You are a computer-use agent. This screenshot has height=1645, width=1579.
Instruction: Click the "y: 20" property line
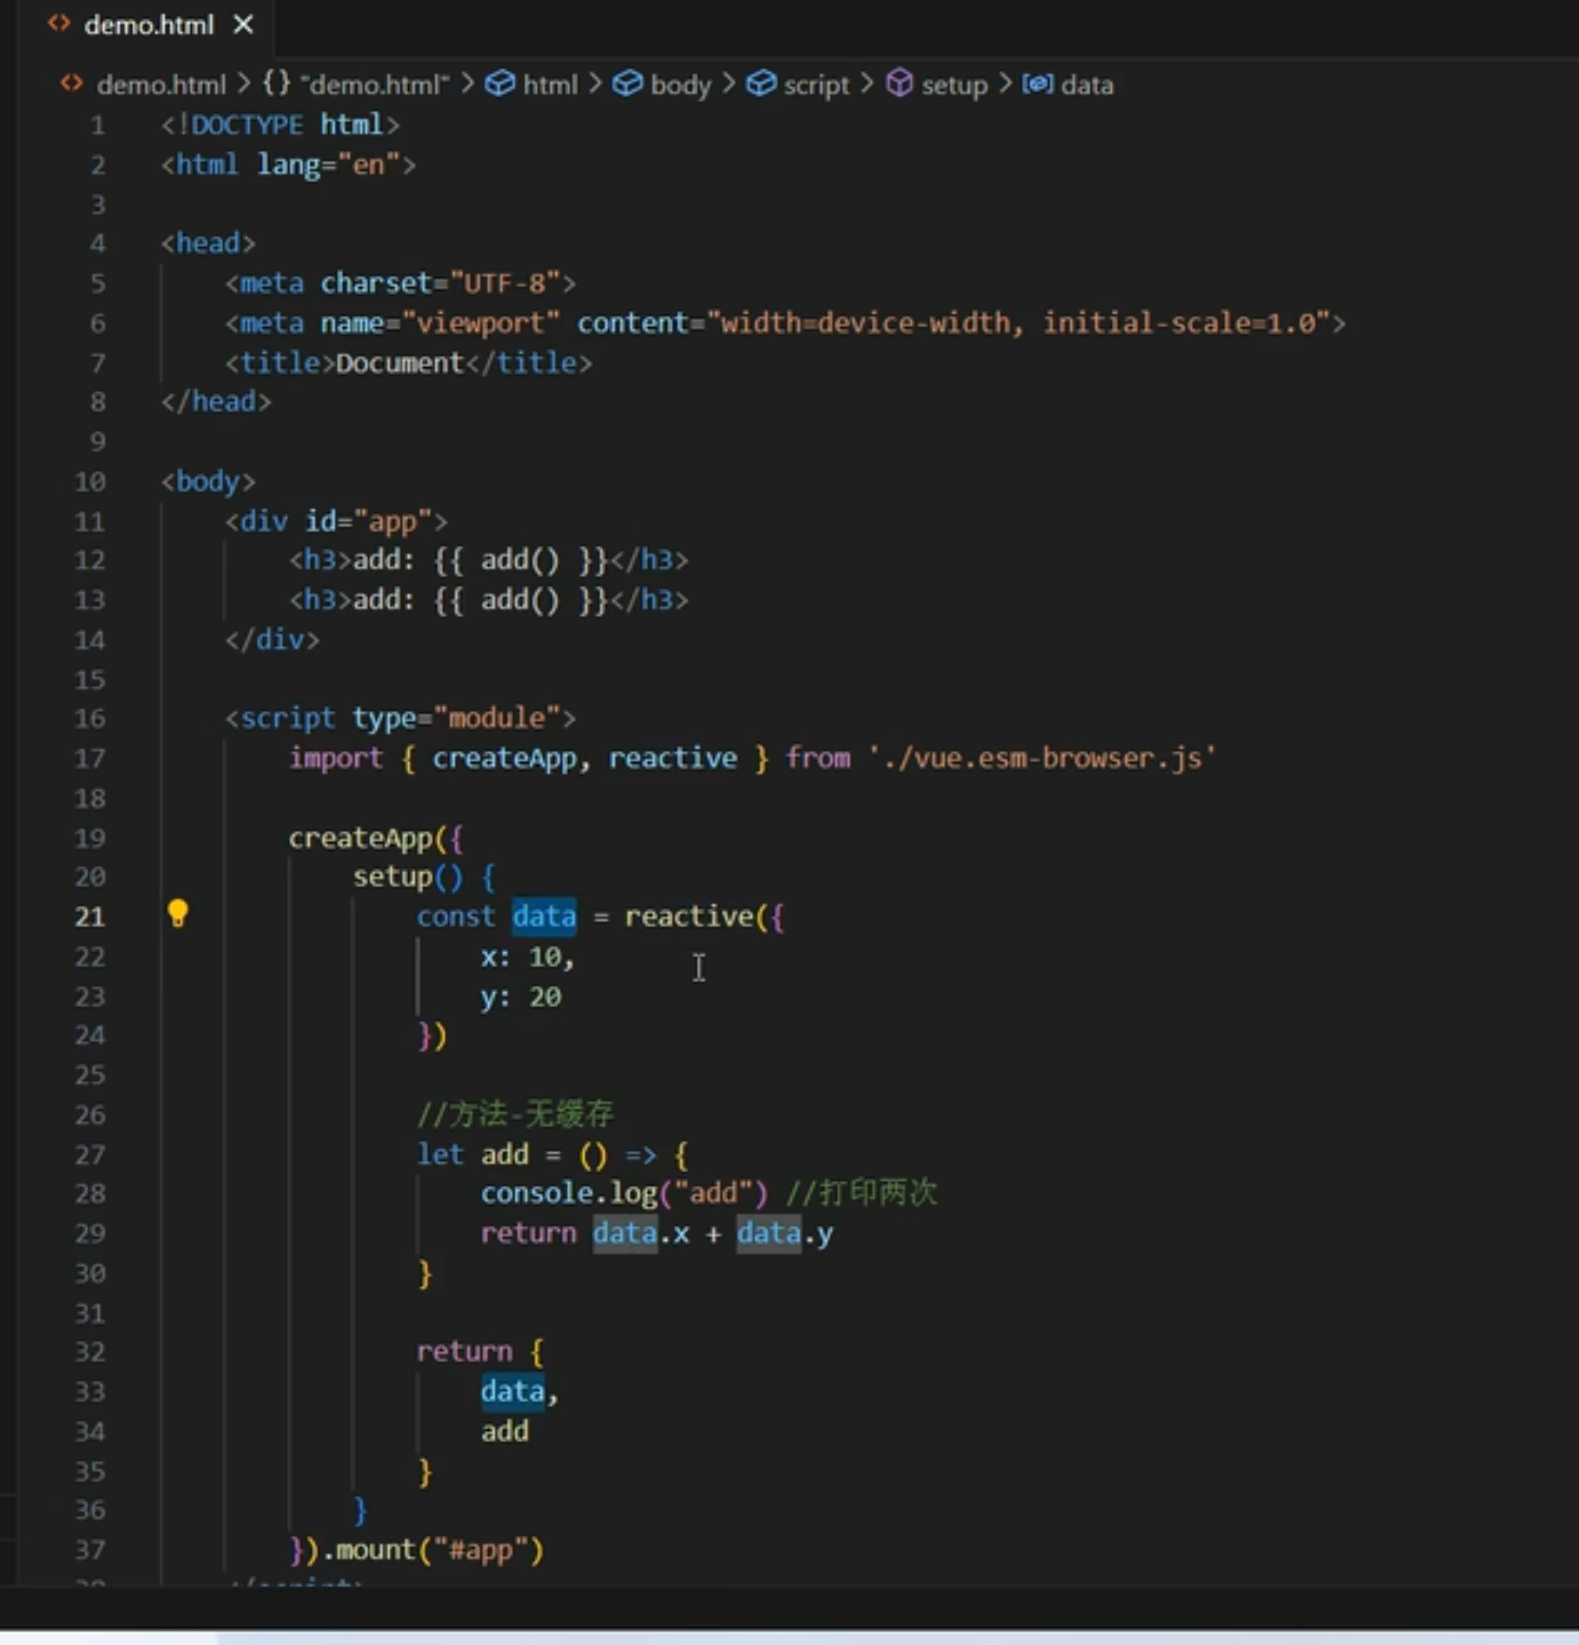[520, 997]
